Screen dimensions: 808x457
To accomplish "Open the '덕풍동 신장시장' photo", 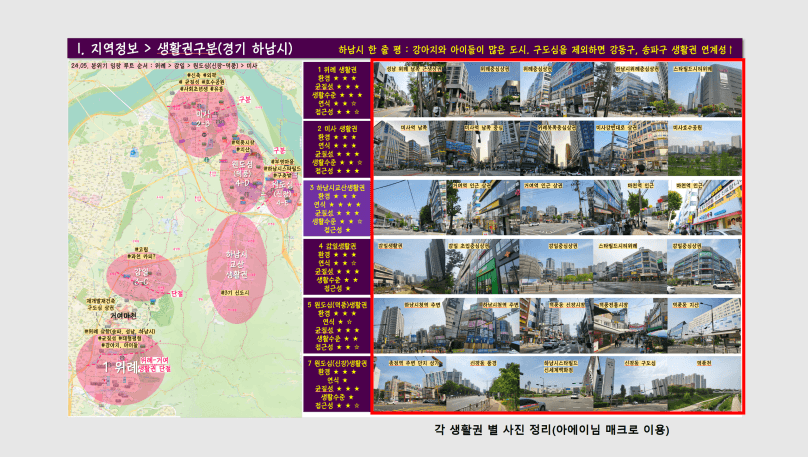I will point(557,325).
